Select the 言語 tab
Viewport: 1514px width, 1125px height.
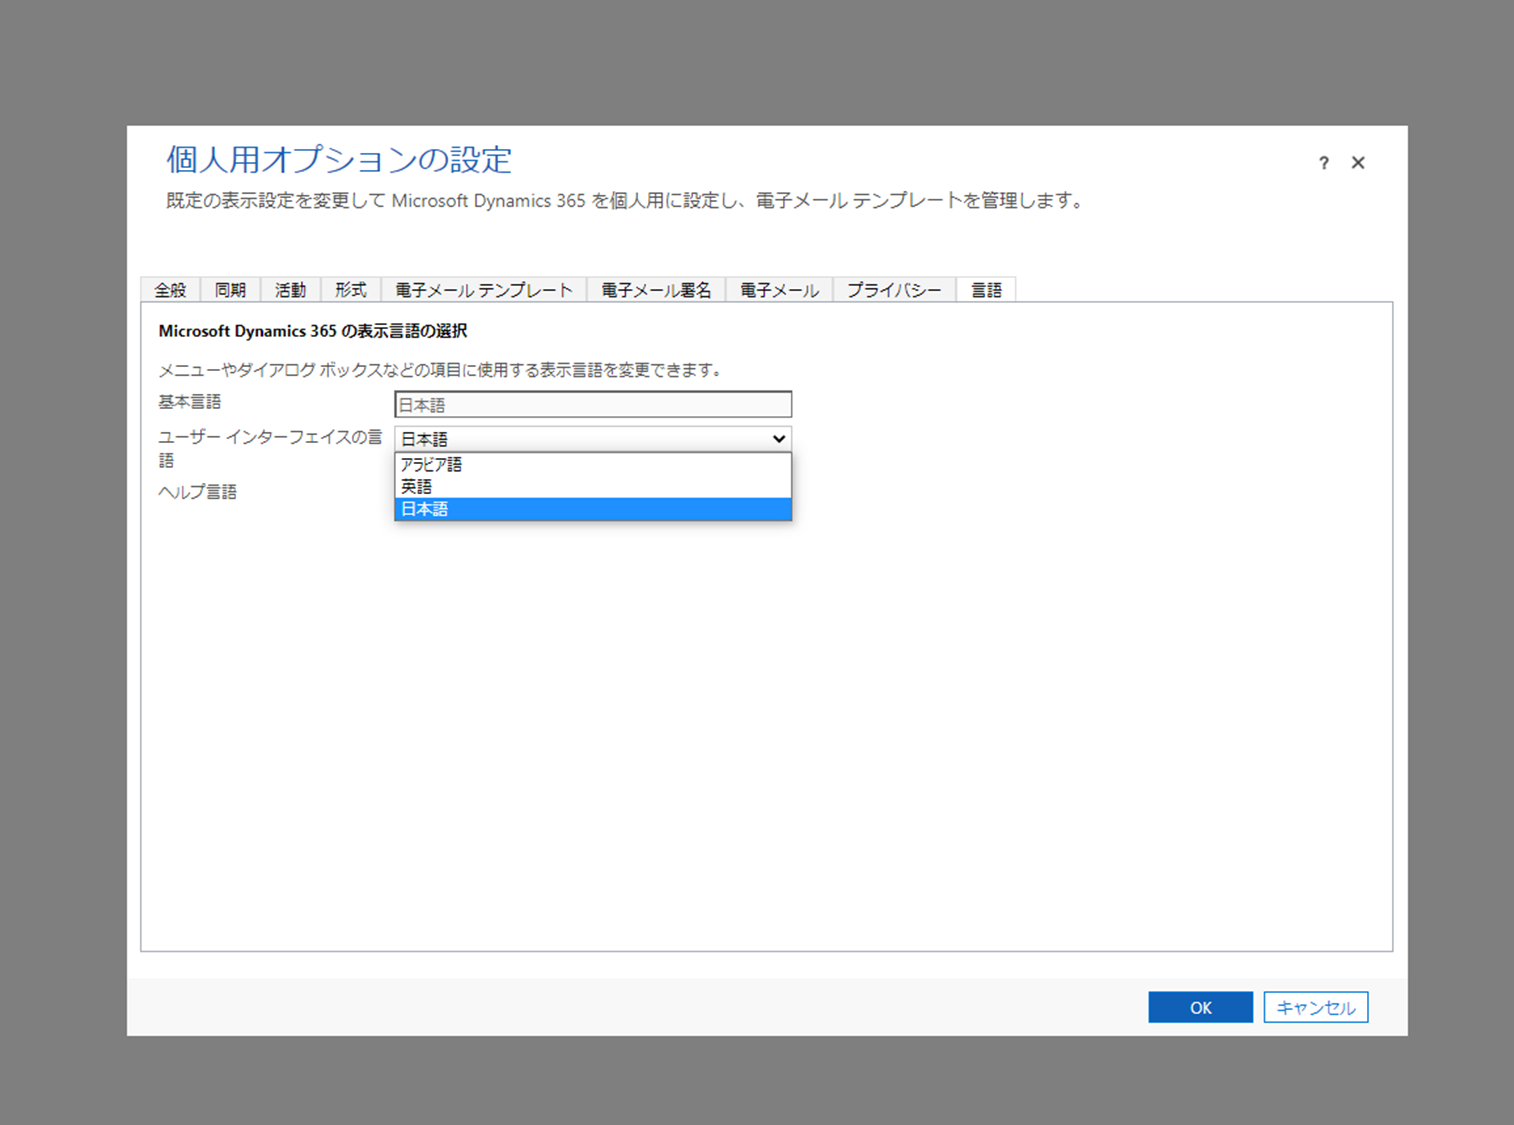986,290
